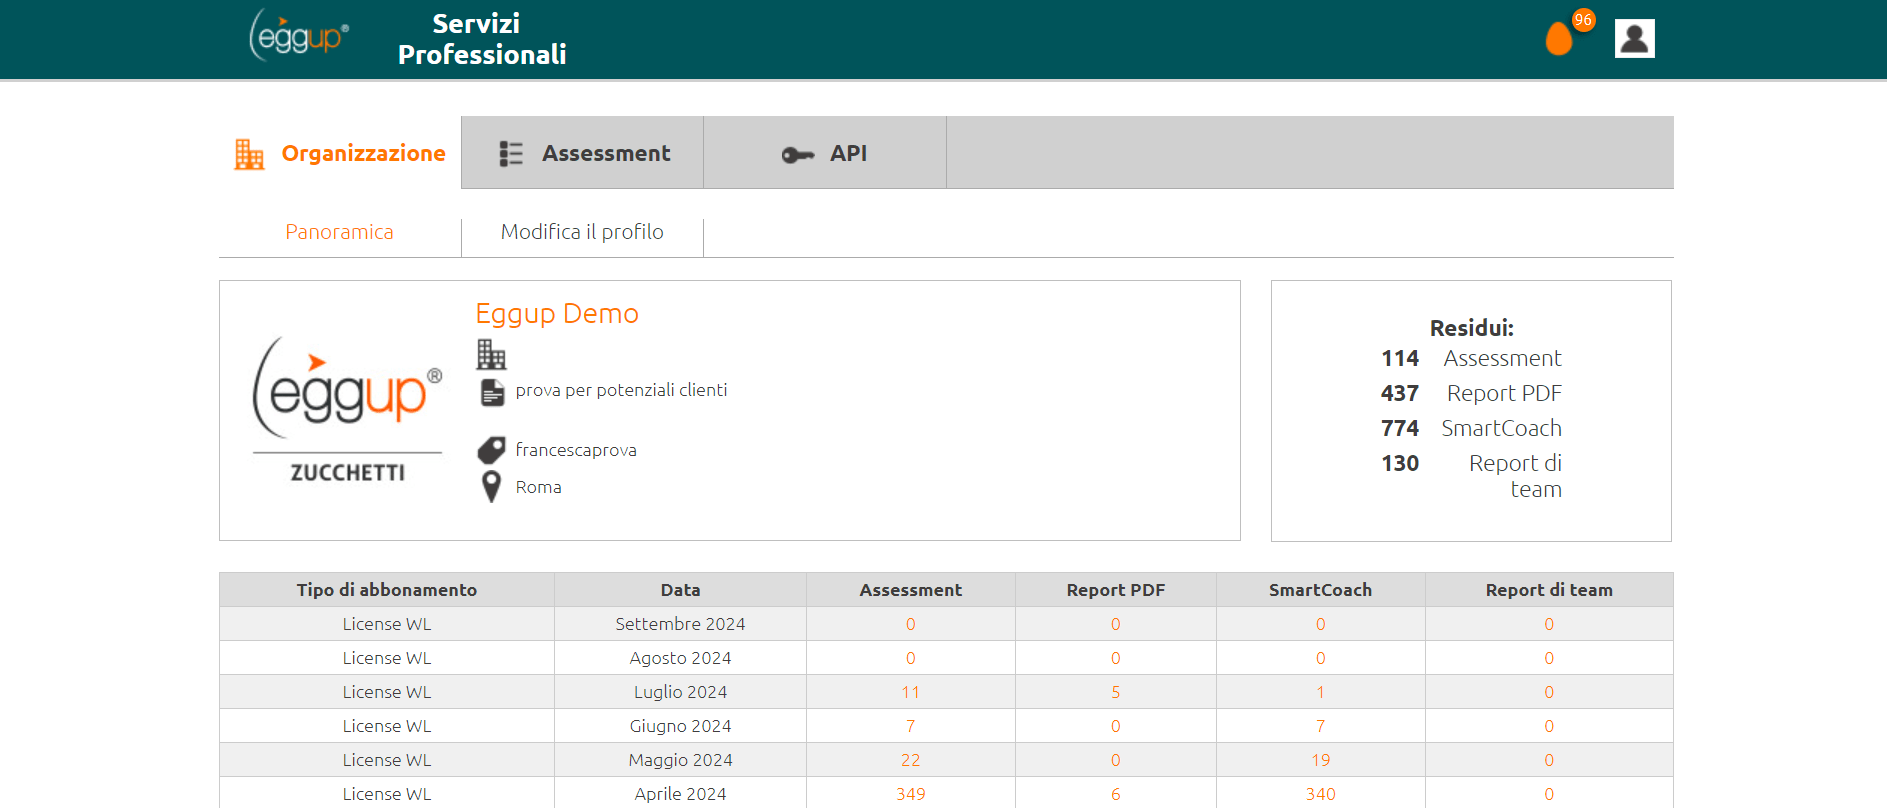This screenshot has width=1887, height=808.
Task: Click Assessment value 11 for Luglio 2024
Action: pyautogui.click(x=910, y=692)
